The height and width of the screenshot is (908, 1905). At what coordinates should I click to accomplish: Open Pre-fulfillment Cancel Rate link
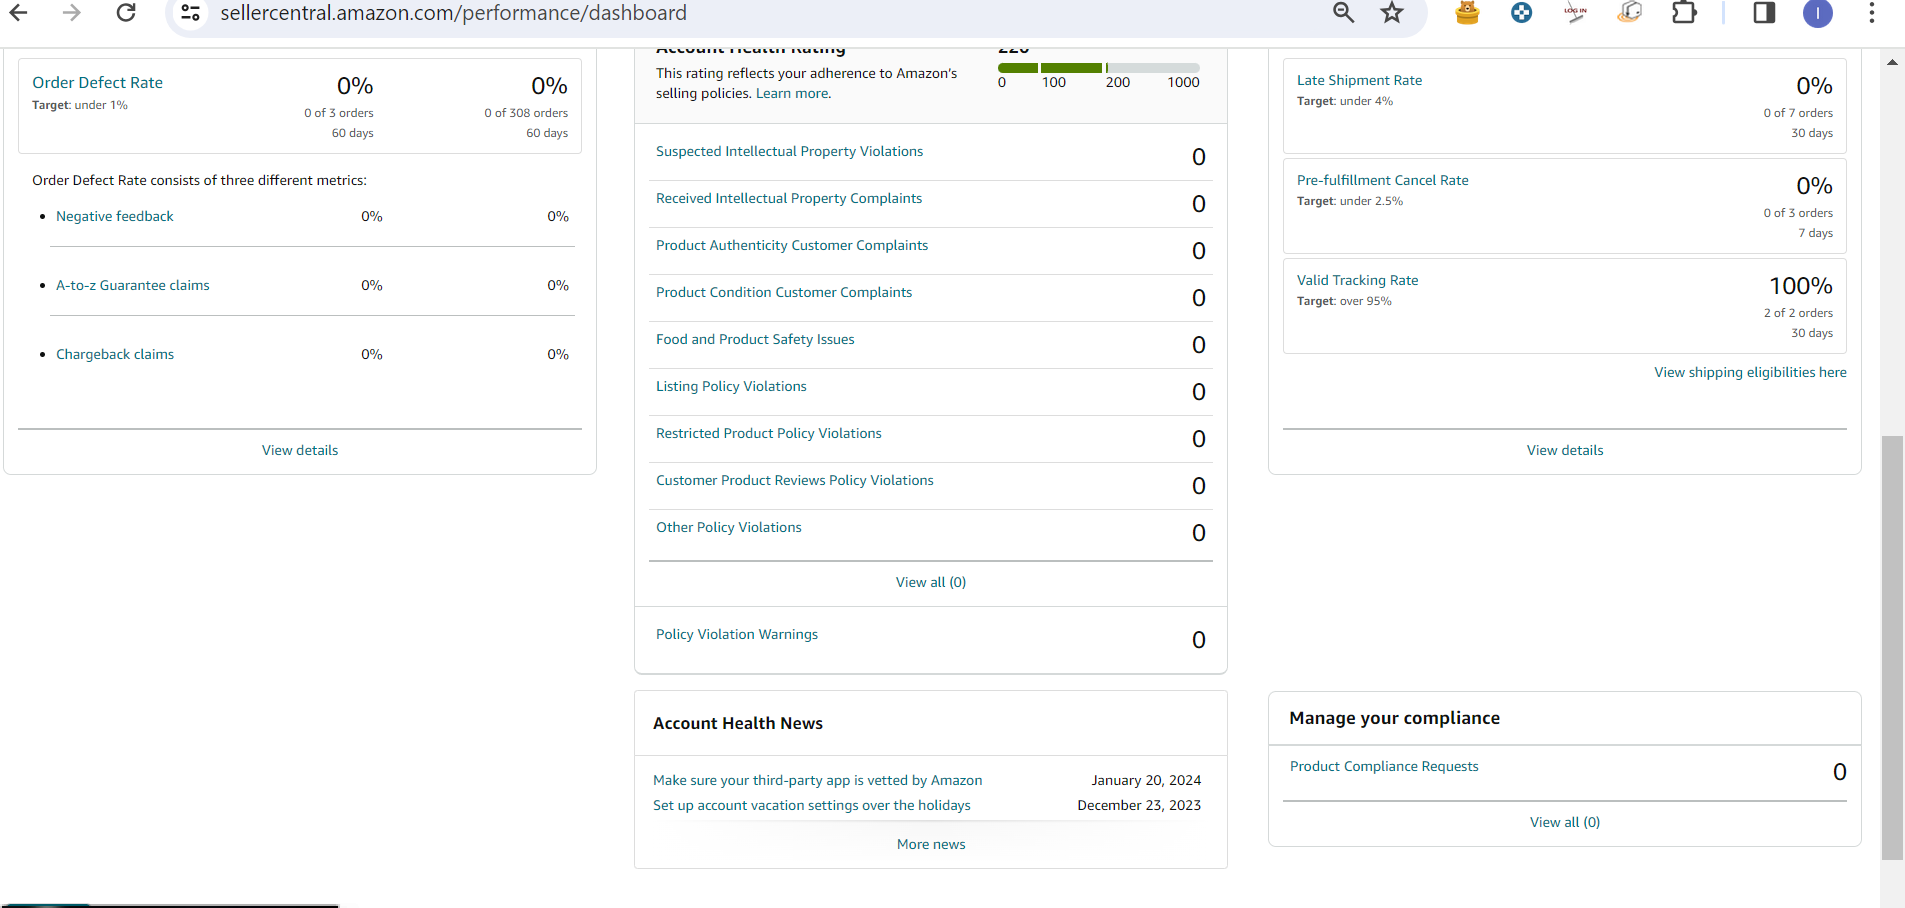[1383, 180]
